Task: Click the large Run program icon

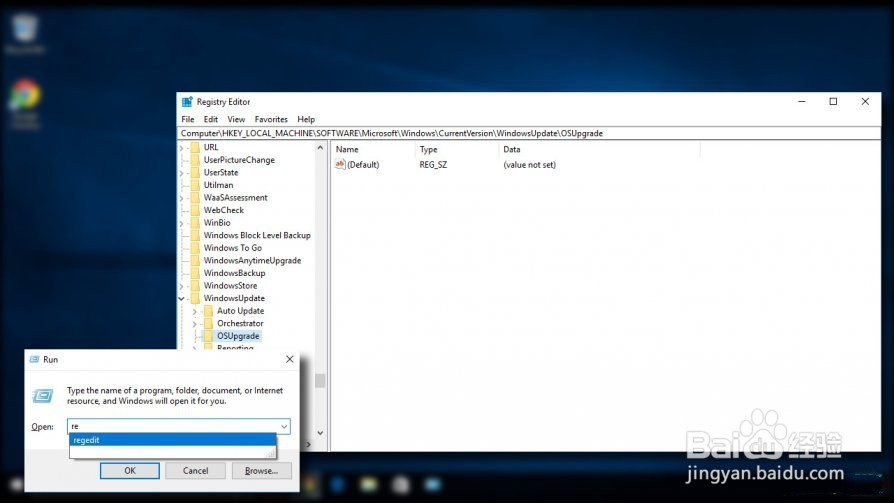Action: click(x=43, y=395)
